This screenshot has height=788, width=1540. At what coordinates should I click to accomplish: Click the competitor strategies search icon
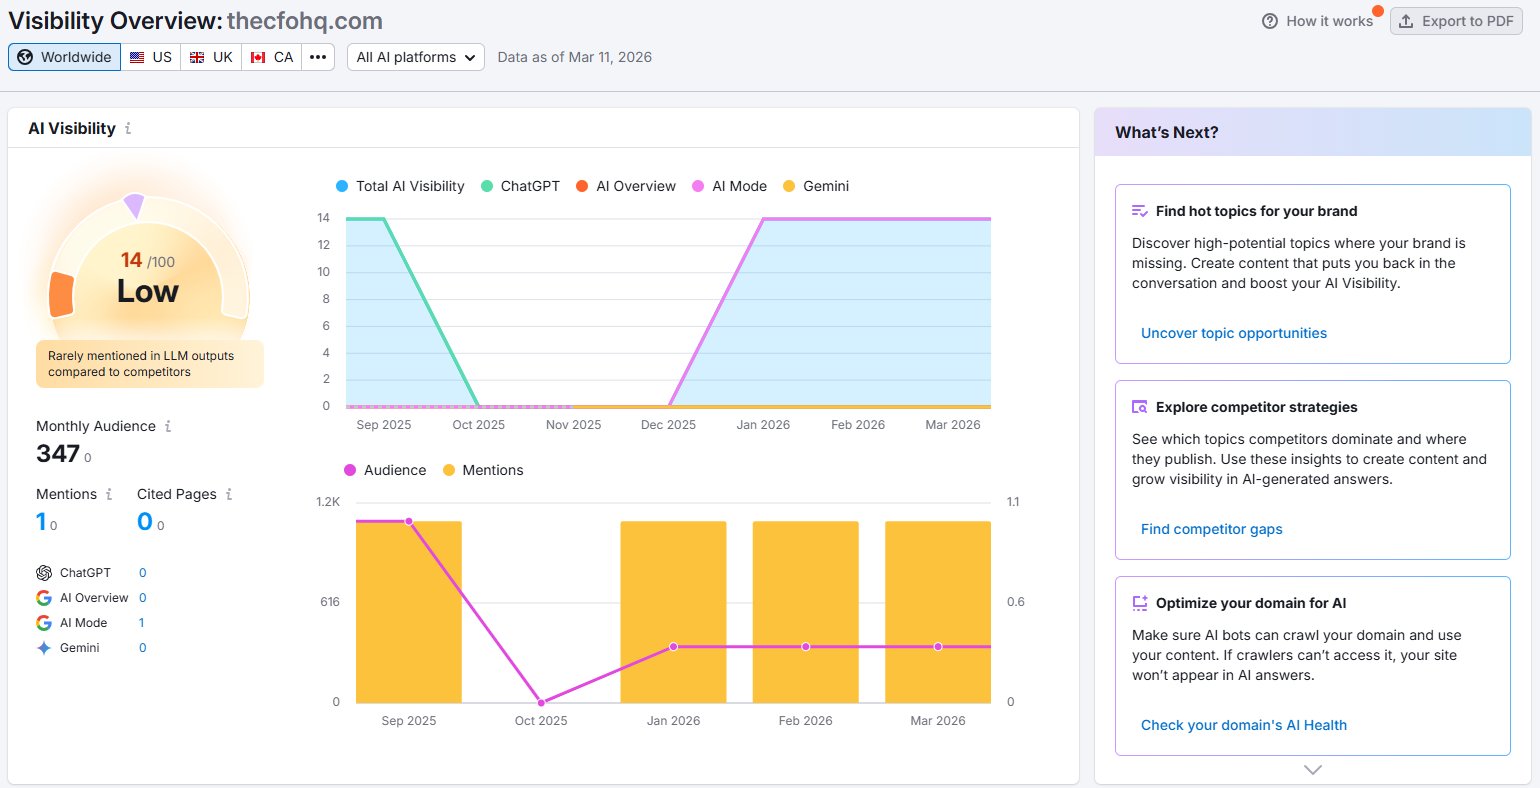click(1139, 407)
